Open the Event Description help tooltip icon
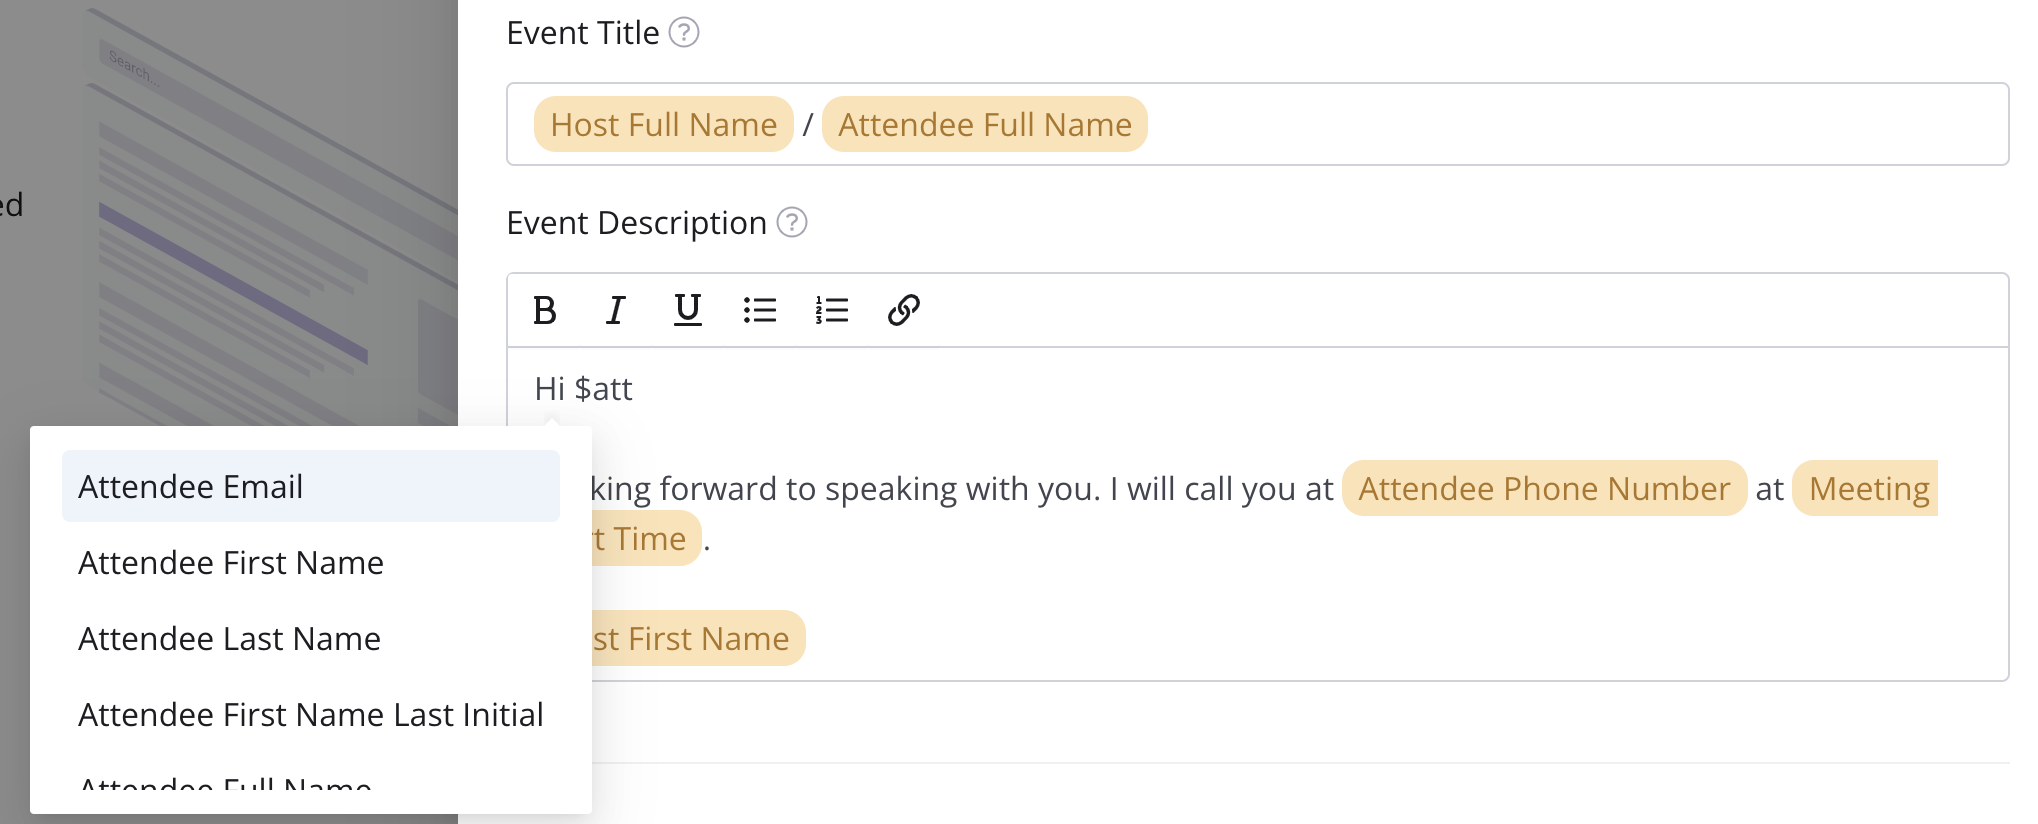The width and height of the screenshot is (2038, 824). coord(792,222)
